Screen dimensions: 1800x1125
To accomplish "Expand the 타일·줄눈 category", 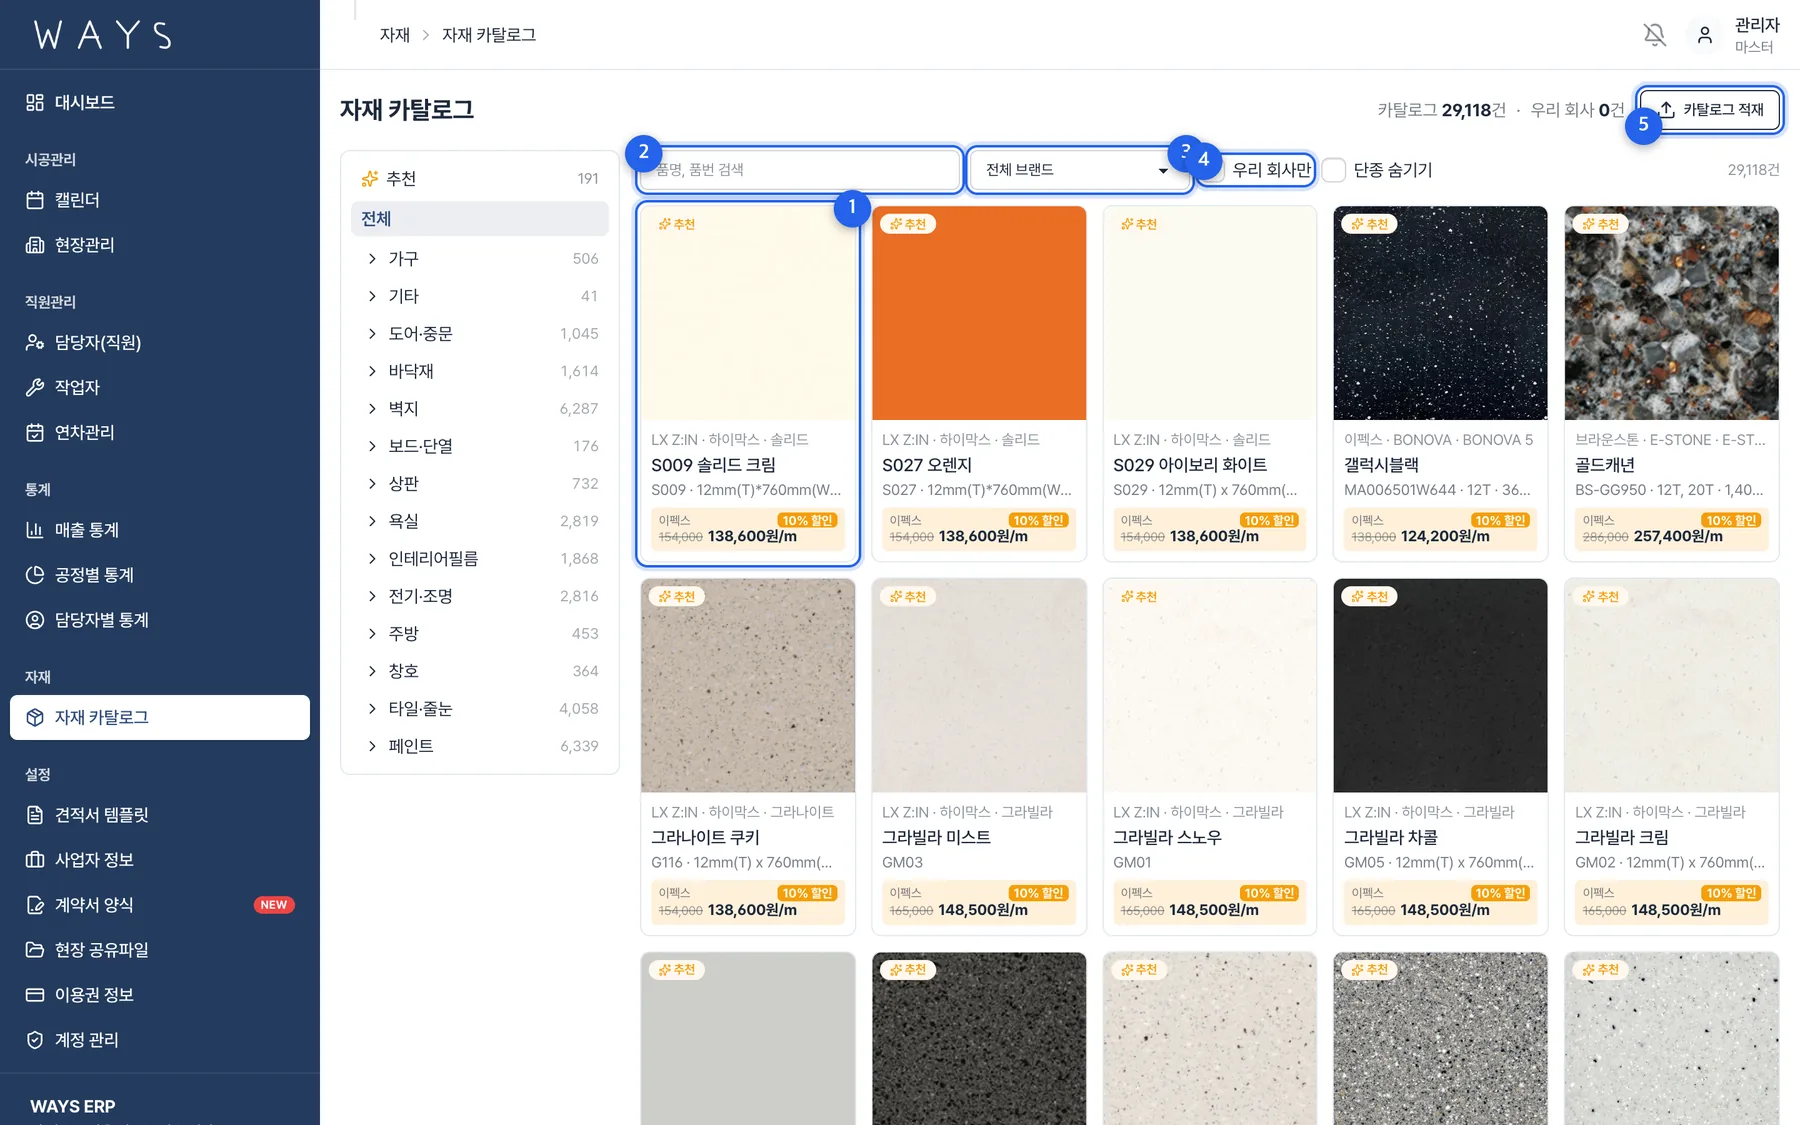I will click(x=372, y=709).
